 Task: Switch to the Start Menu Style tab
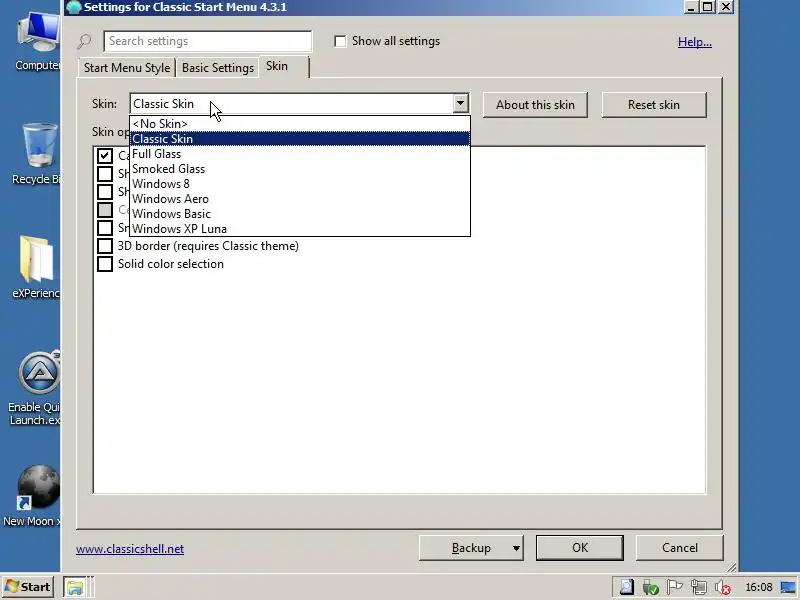click(x=127, y=68)
